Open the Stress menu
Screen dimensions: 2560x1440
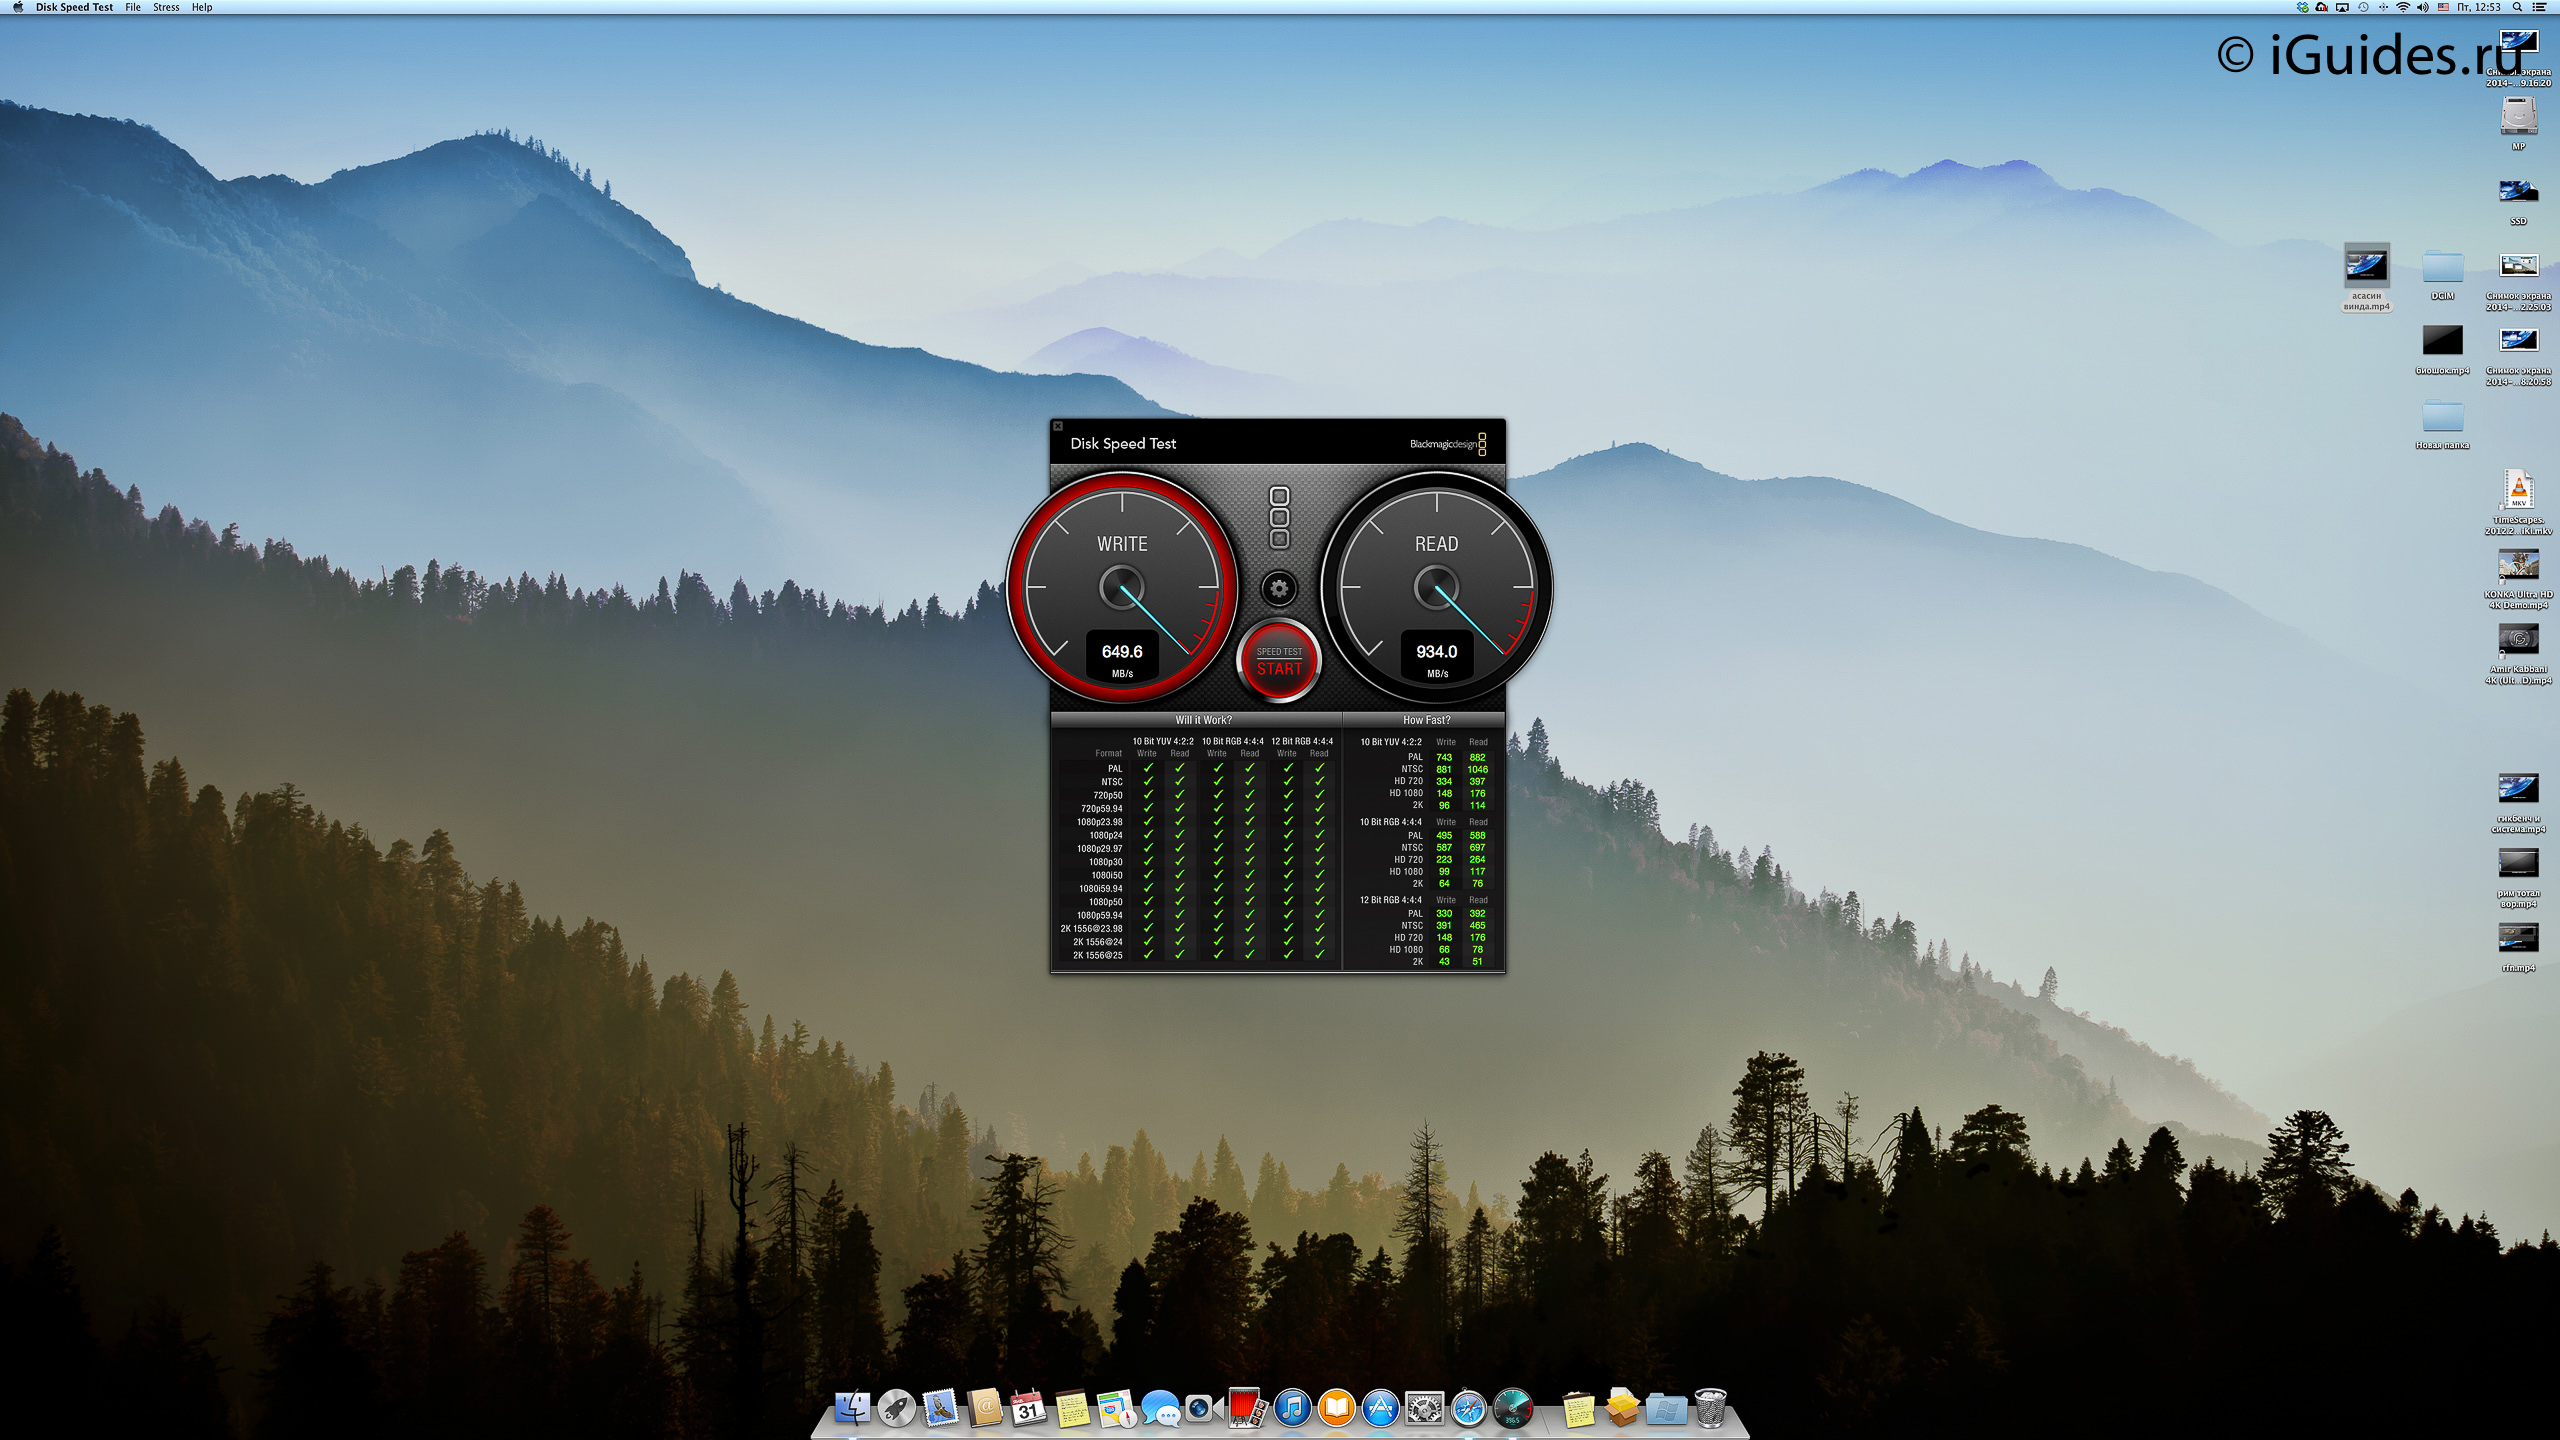166,7
